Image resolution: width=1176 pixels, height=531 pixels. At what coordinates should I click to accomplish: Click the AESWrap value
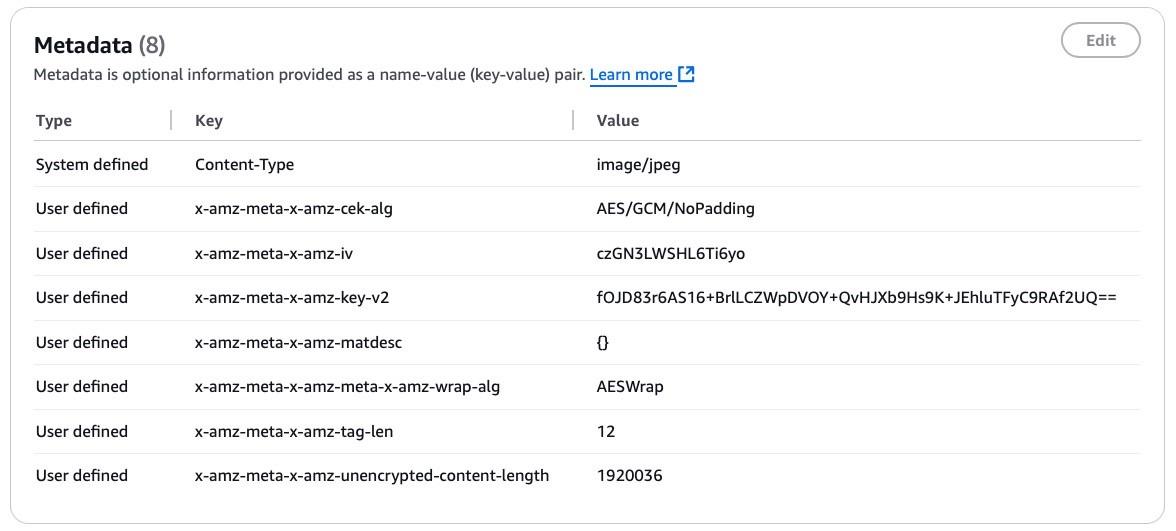[x=630, y=387]
